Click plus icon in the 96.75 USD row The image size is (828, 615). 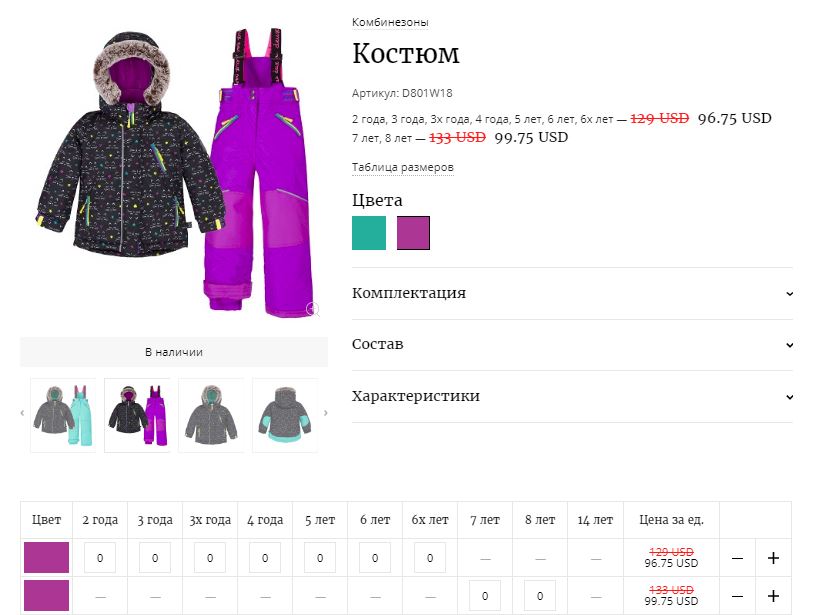click(773, 558)
